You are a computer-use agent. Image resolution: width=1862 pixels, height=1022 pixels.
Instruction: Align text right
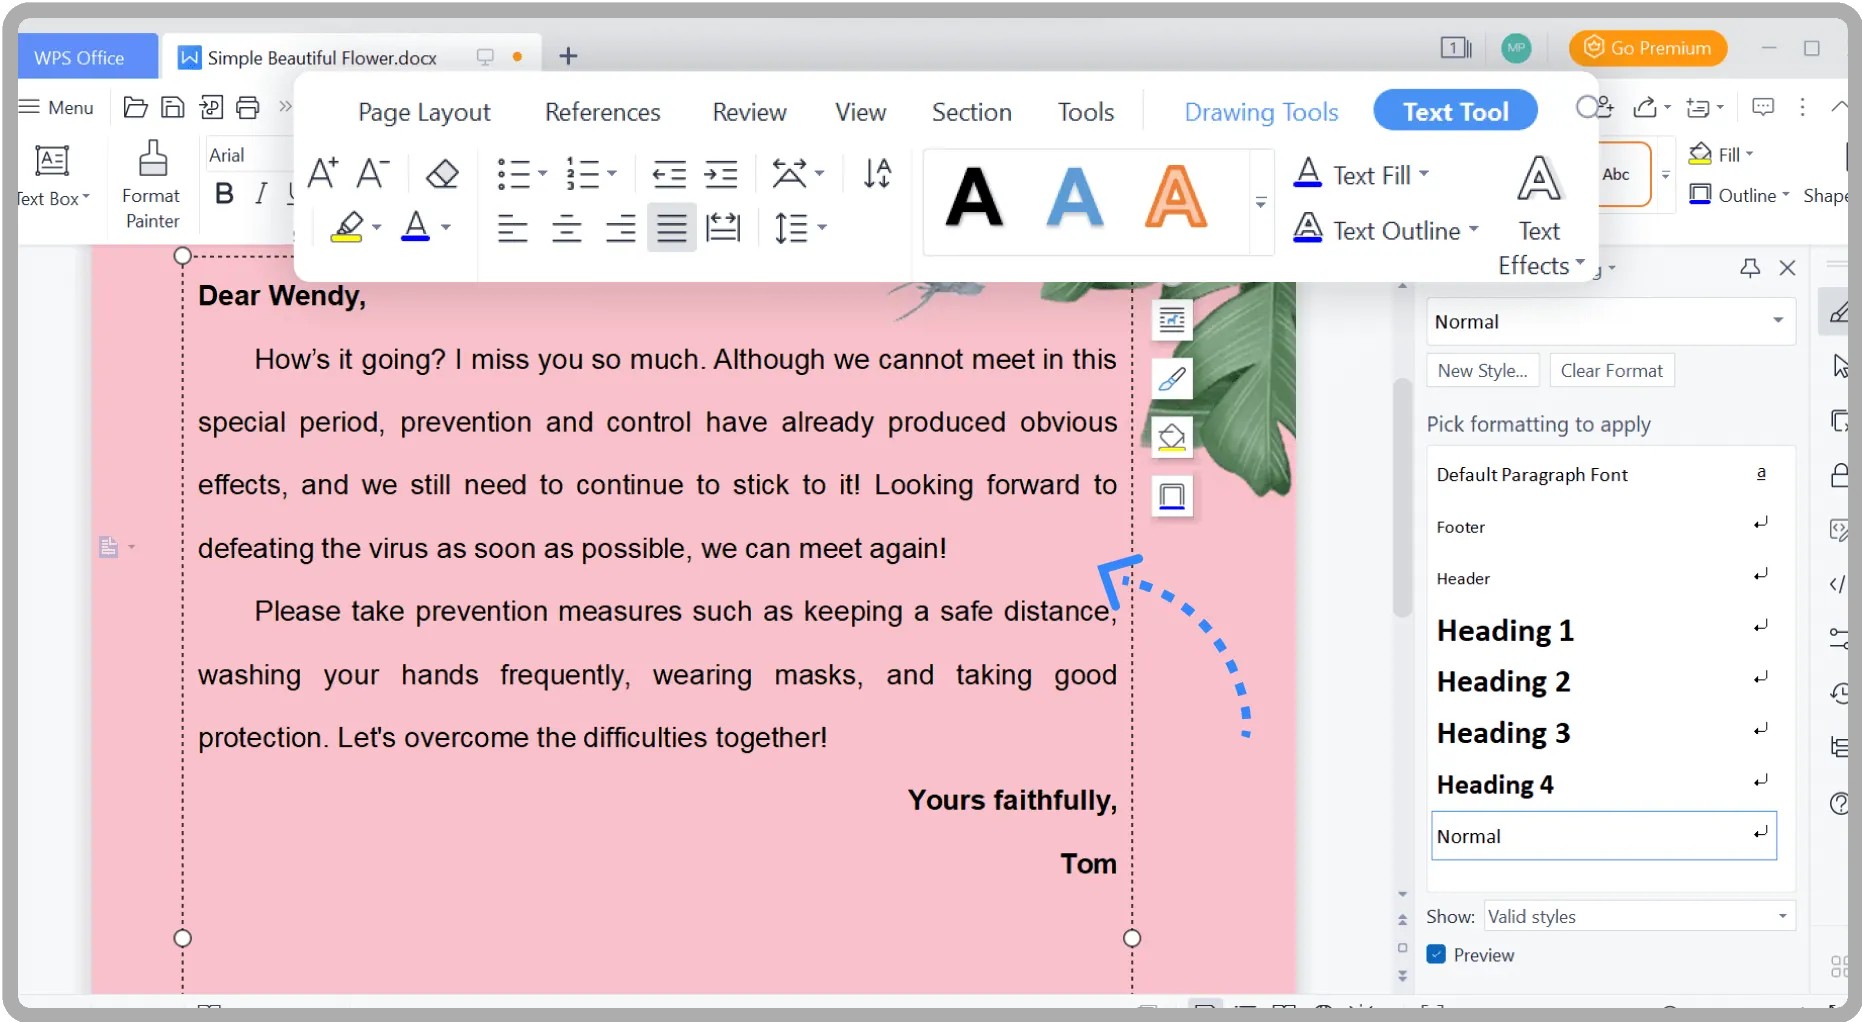[620, 228]
